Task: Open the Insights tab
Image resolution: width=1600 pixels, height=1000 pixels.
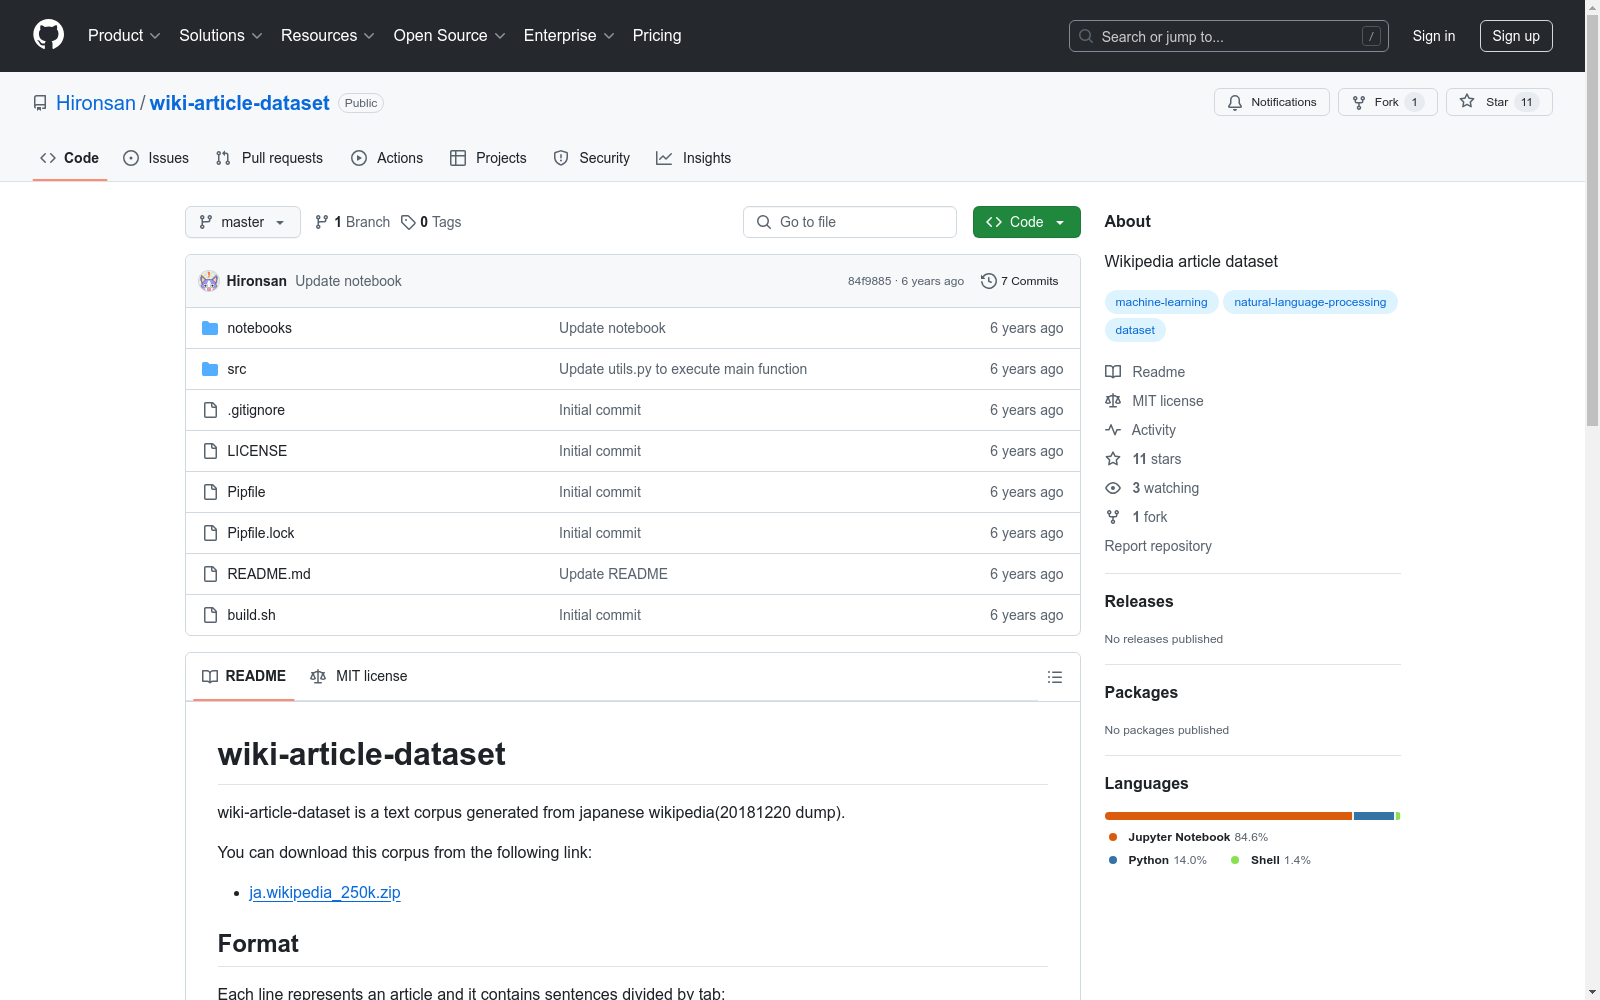Action: point(693,158)
